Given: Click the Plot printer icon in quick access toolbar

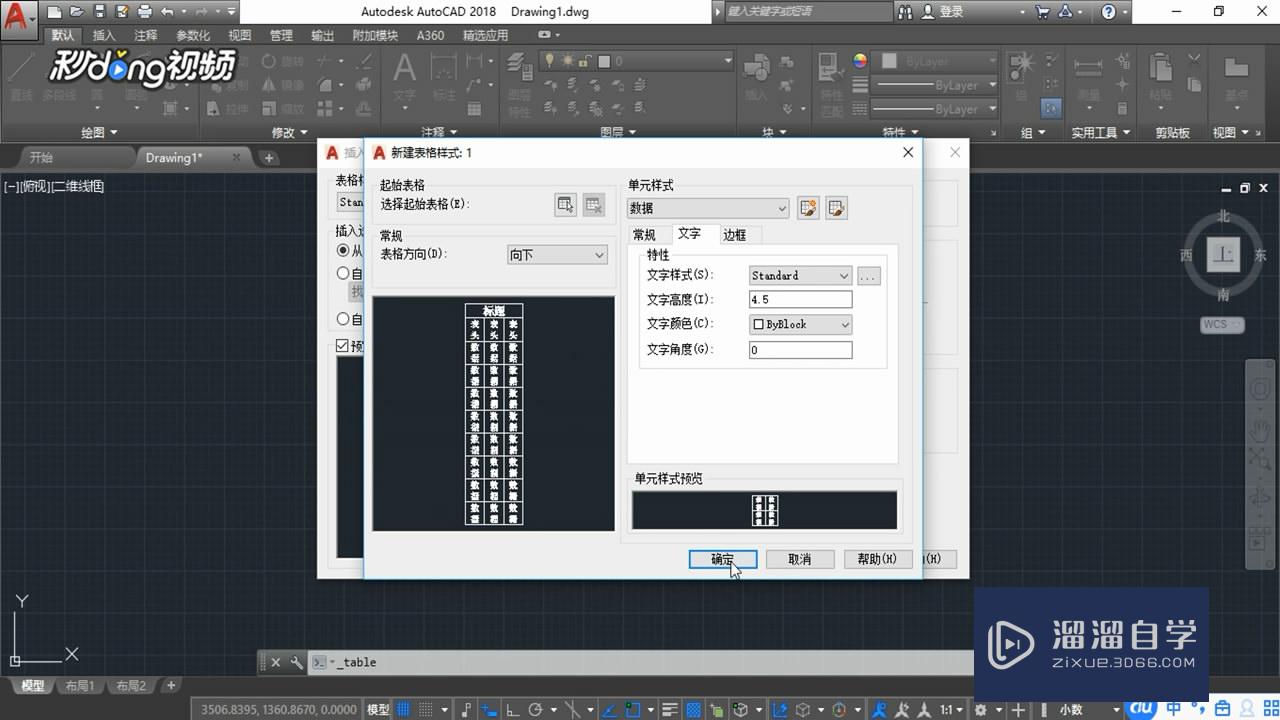Looking at the screenshot, I should tap(145, 12).
